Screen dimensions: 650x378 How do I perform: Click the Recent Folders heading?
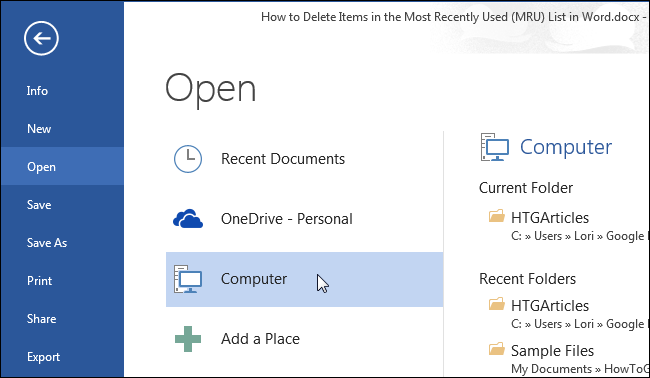pos(527,279)
